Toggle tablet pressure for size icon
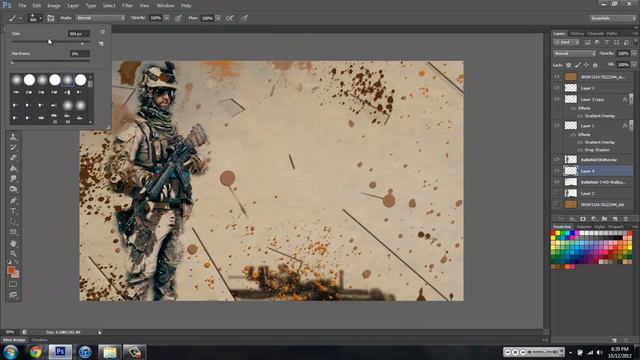Image resolution: width=640 pixels, height=360 pixels. pos(244,18)
